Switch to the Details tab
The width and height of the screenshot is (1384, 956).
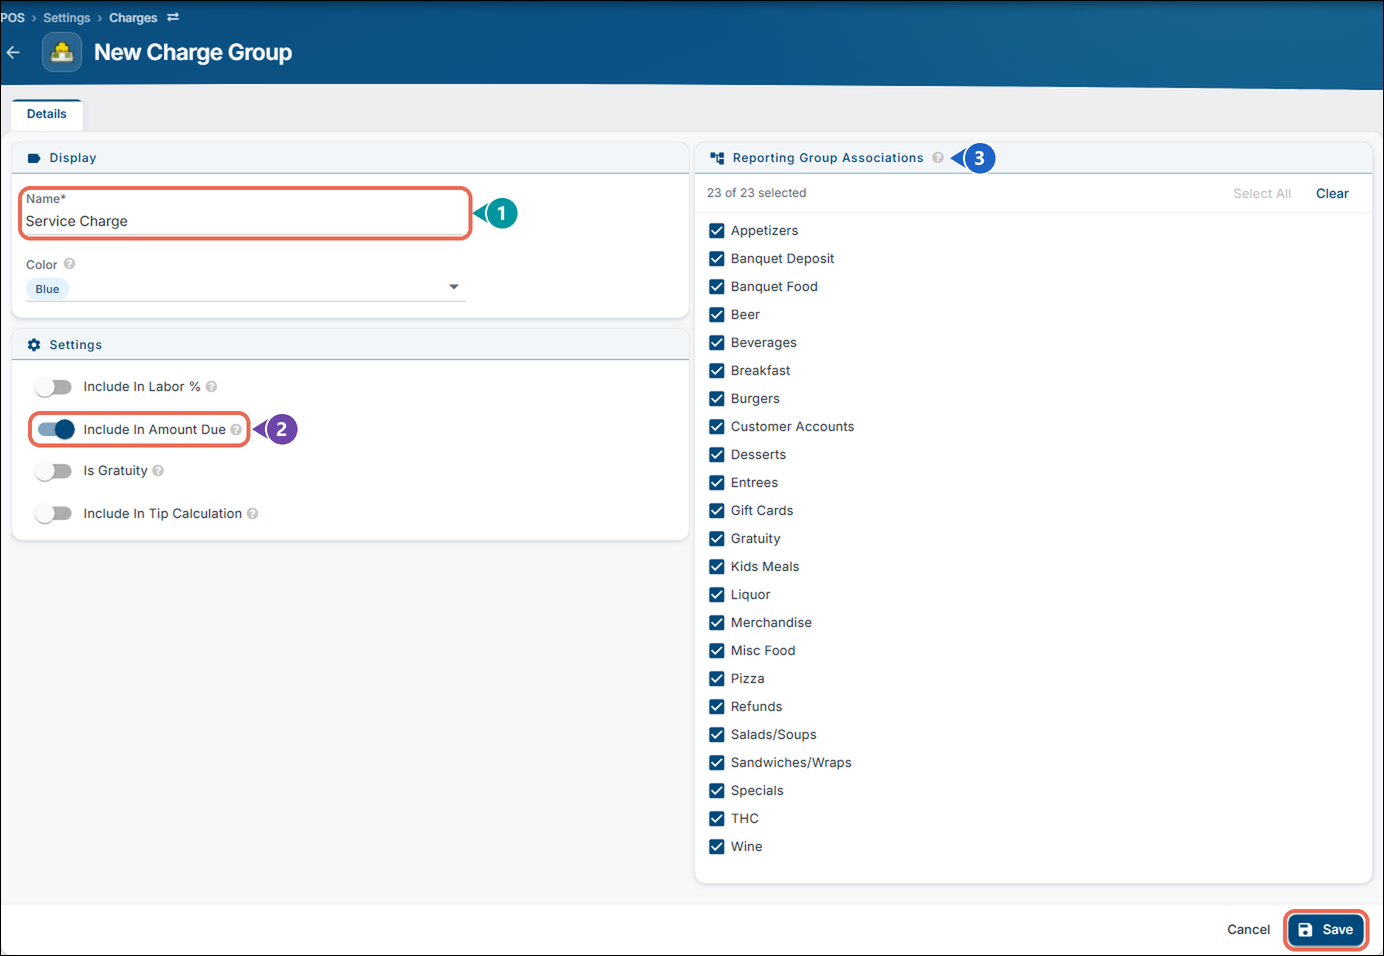point(47,114)
